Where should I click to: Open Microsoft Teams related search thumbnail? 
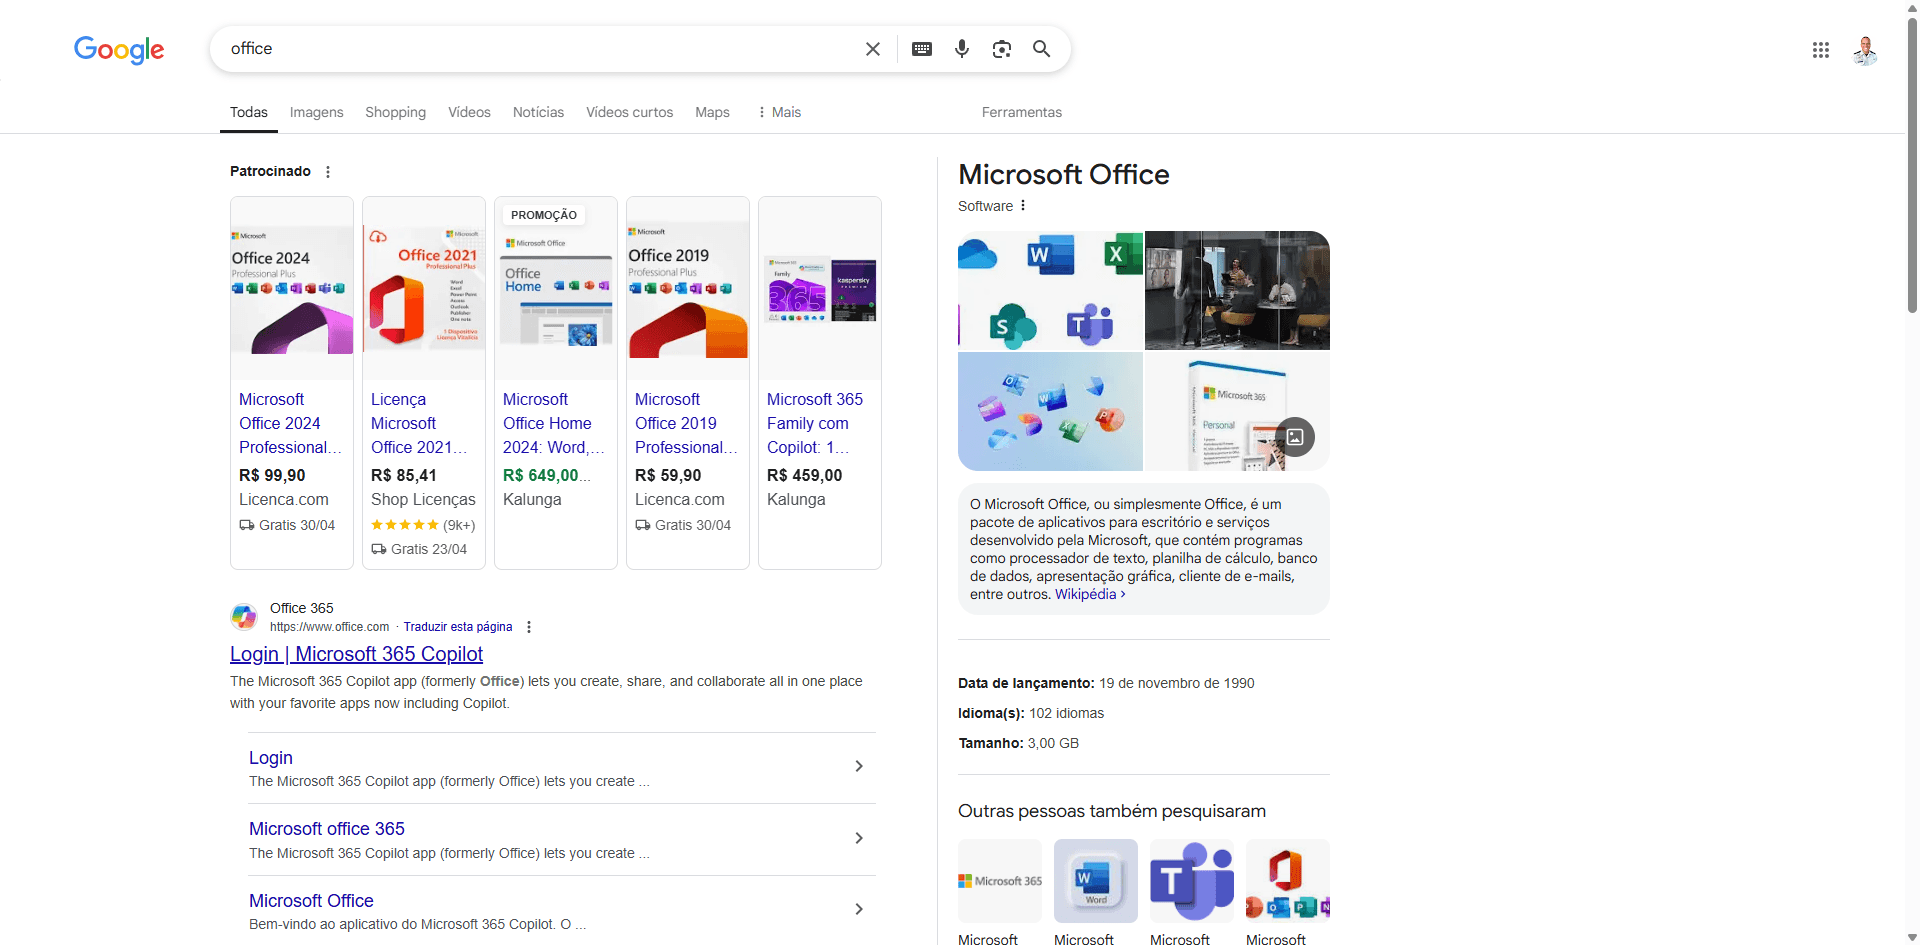[x=1192, y=881]
